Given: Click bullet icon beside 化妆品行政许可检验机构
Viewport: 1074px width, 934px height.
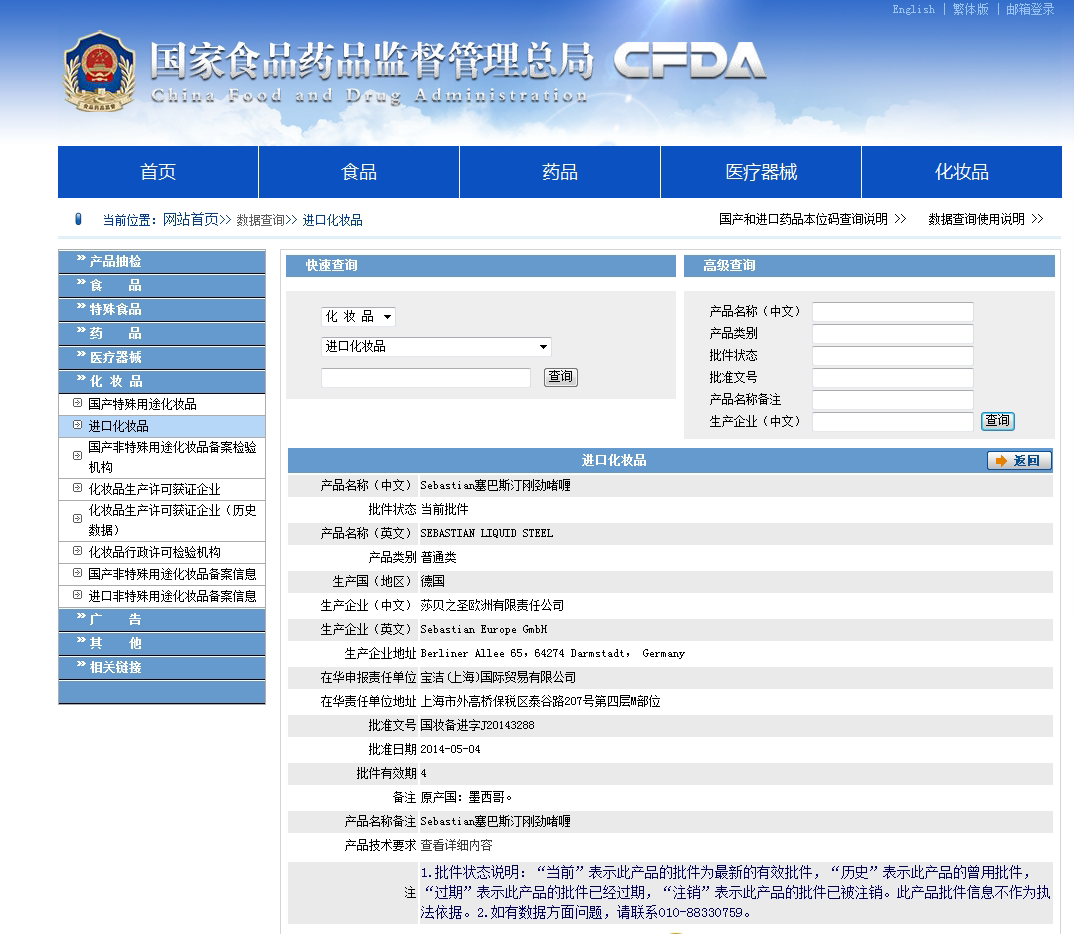Looking at the screenshot, I should pos(77,551).
